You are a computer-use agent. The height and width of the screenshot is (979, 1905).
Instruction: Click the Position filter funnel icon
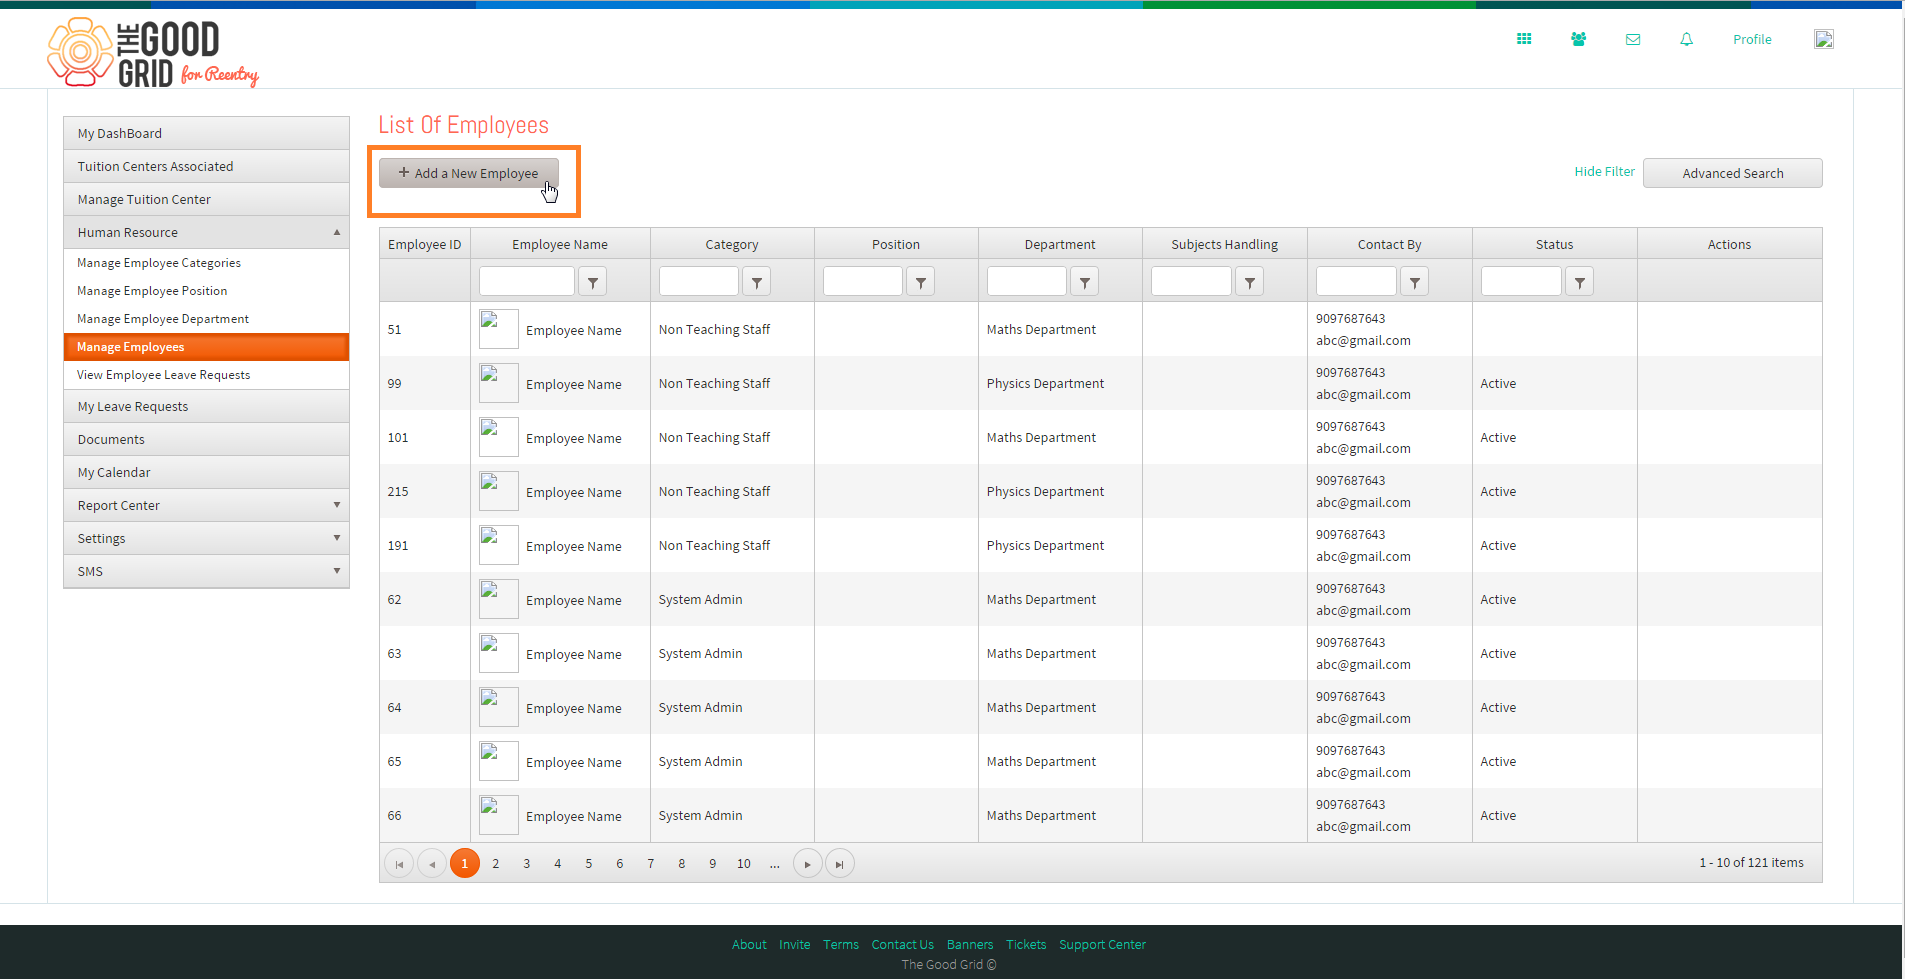pyautogui.click(x=921, y=282)
